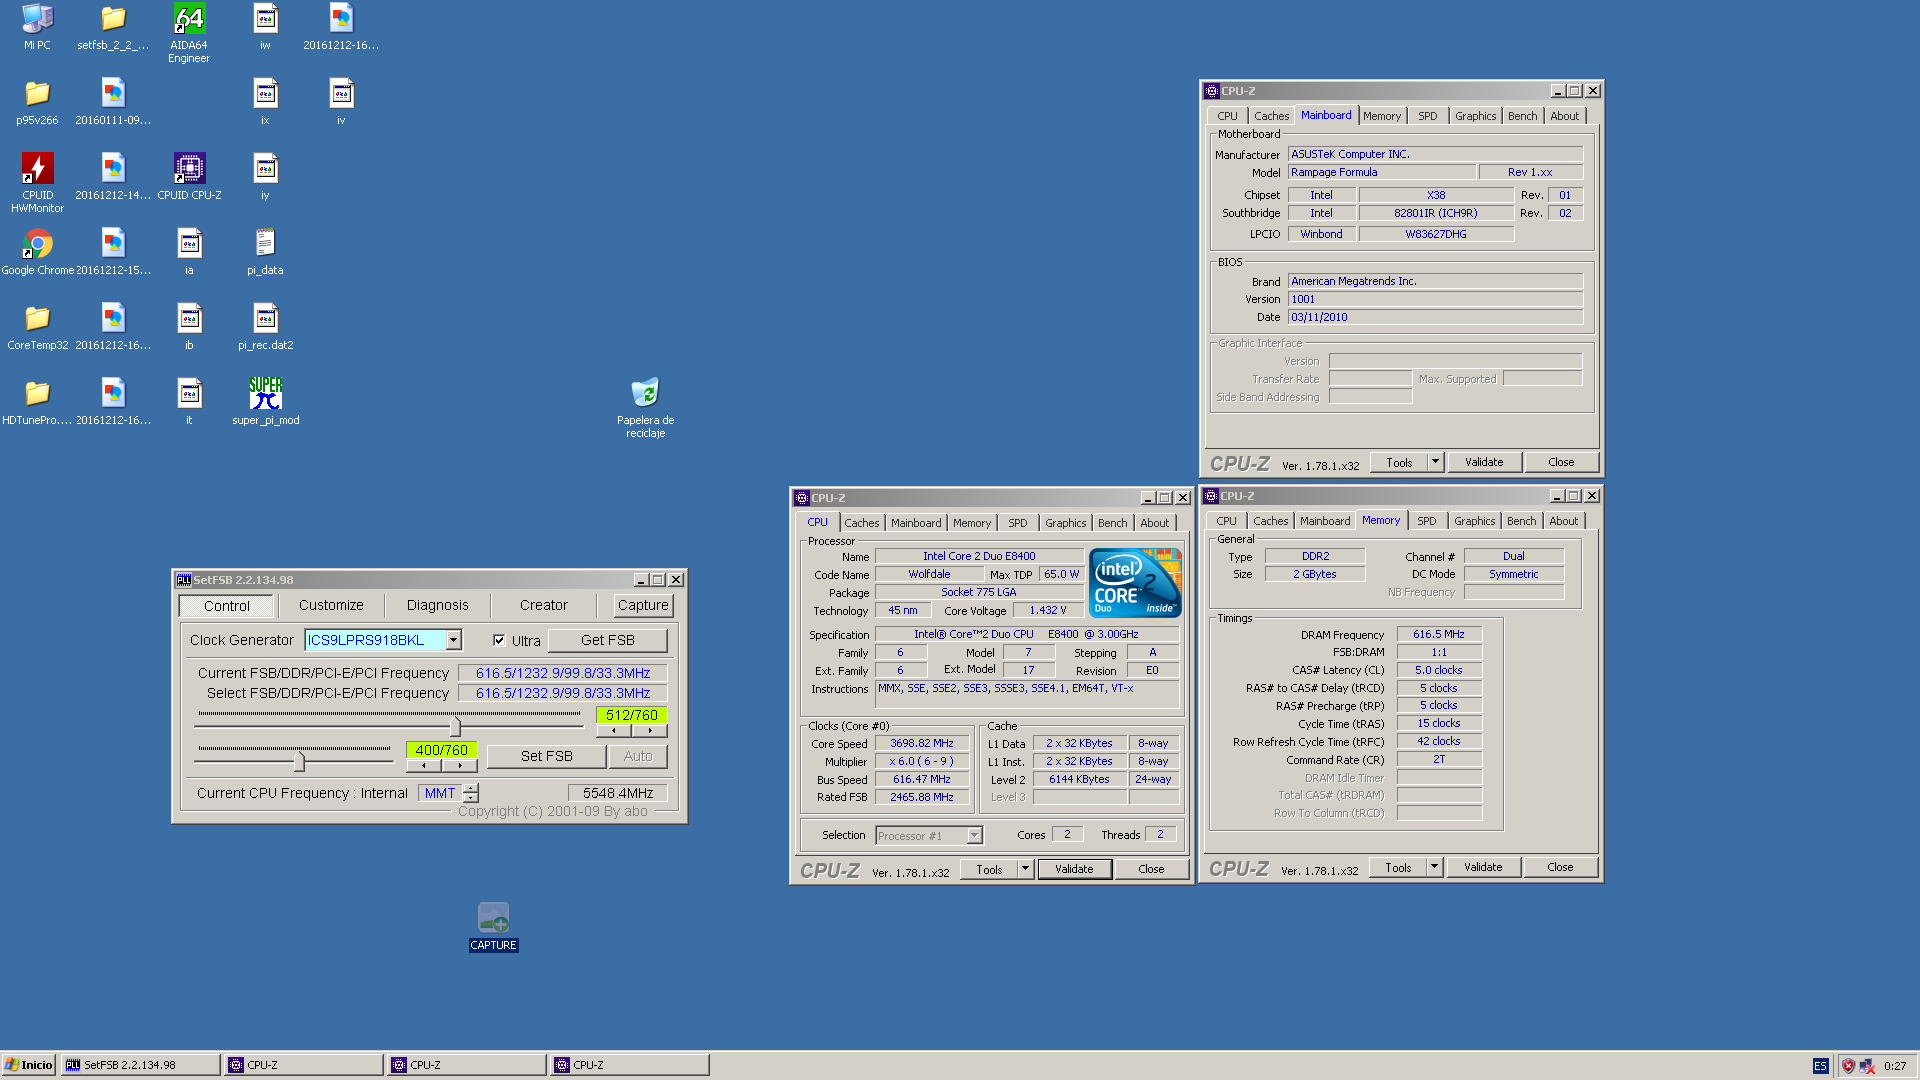
Task: Select the it file icon
Action: click(189, 402)
